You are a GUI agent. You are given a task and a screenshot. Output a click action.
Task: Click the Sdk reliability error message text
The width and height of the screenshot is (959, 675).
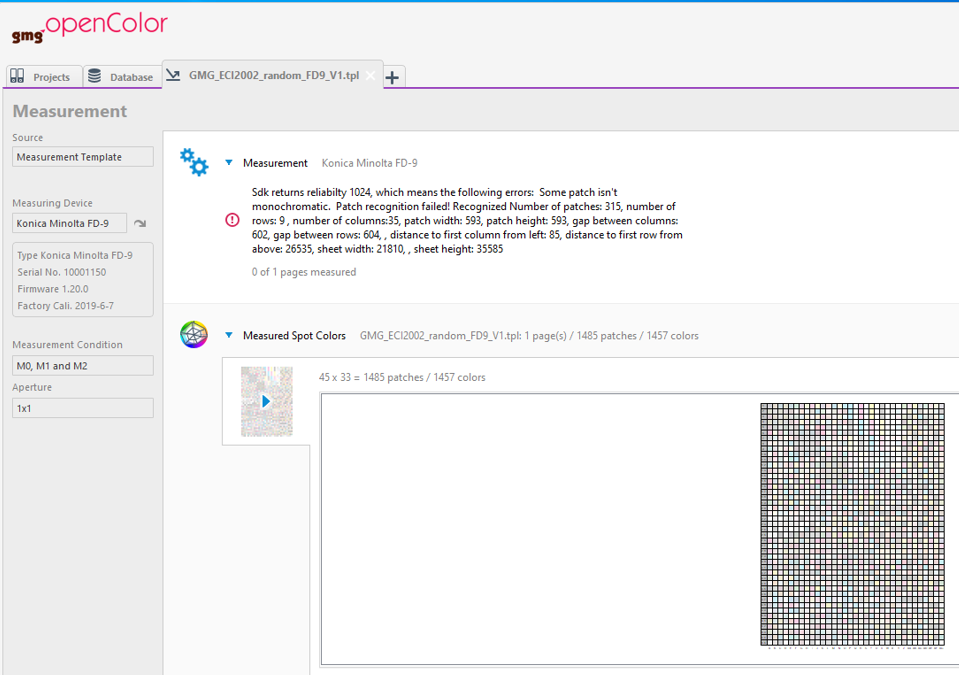coord(467,220)
